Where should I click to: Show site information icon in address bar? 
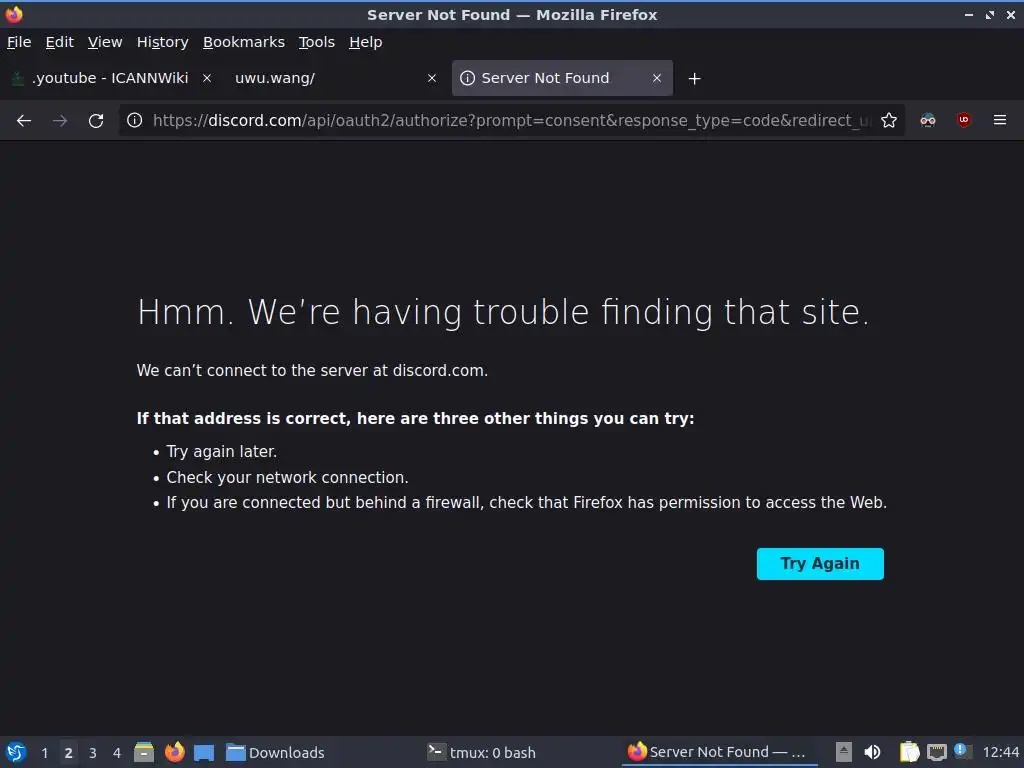tap(135, 120)
